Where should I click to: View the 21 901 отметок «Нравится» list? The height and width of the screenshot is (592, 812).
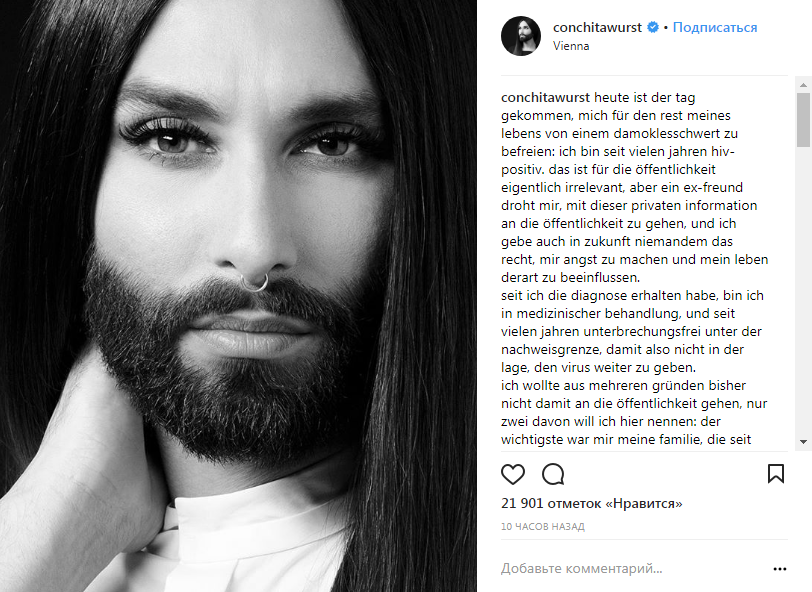pos(591,503)
